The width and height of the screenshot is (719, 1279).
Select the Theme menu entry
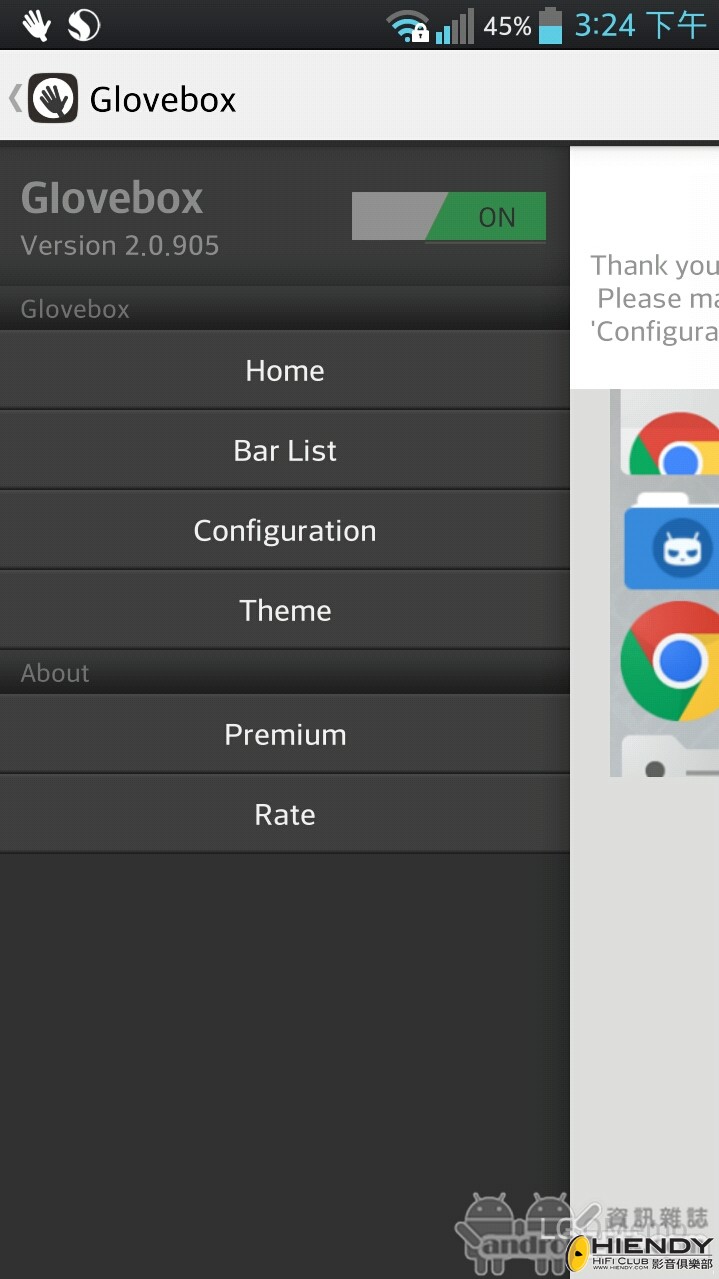coord(285,610)
